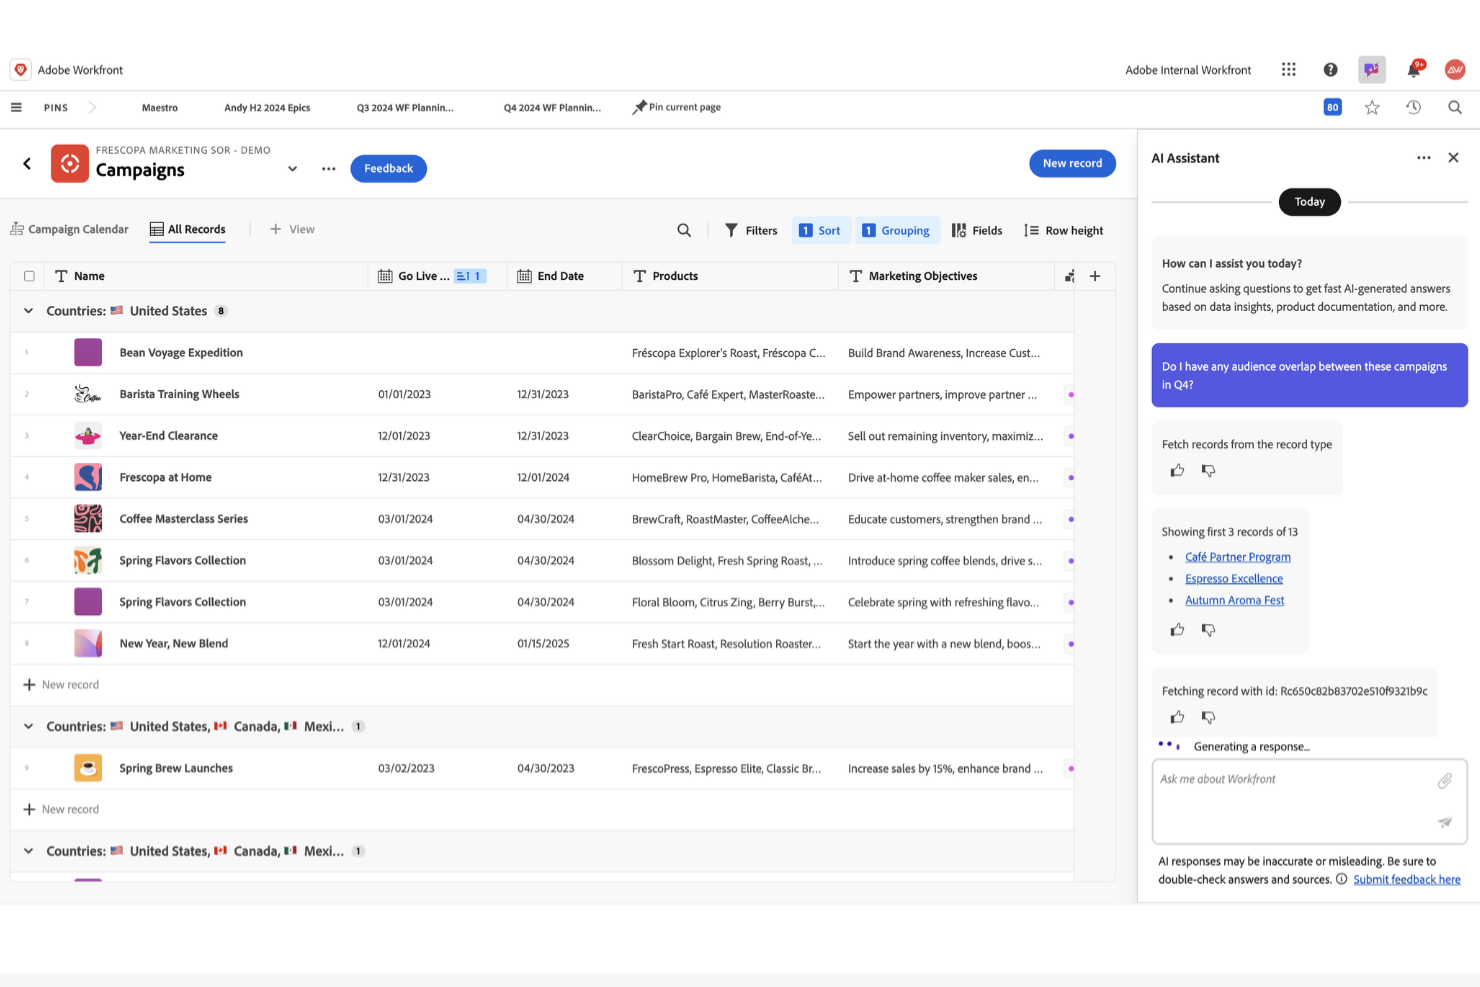1480x987 pixels.
Task: Thumbs up the 'Fetch records' response
Action: click(x=1177, y=470)
